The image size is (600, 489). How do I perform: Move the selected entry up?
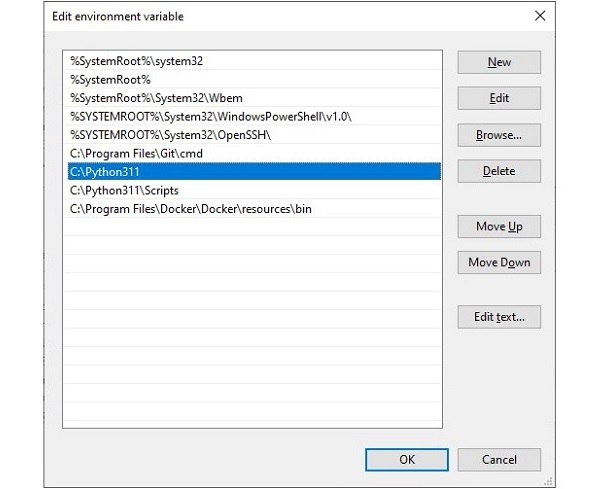(x=499, y=226)
